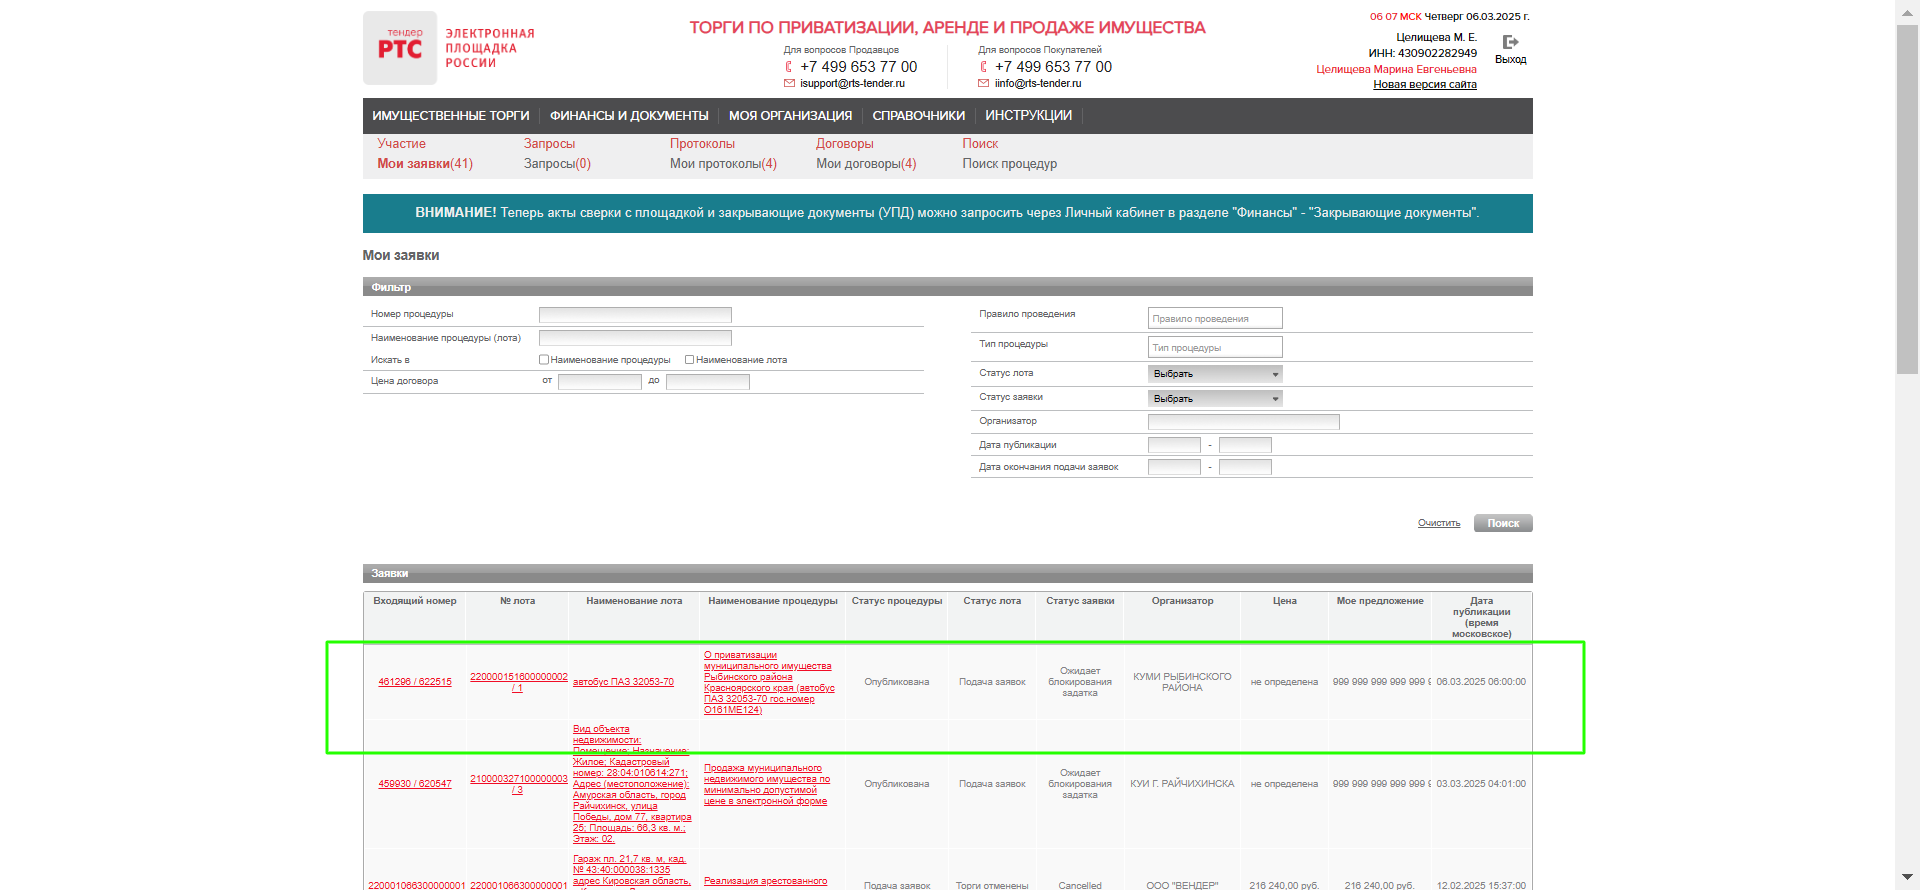Click the Поиск filter button

1503,523
